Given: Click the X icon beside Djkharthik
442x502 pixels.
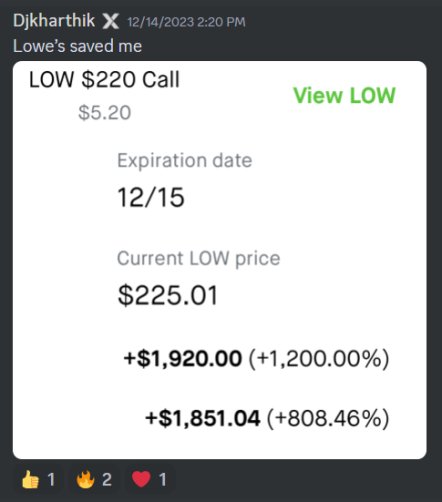Looking at the screenshot, I should pos(110,22).
